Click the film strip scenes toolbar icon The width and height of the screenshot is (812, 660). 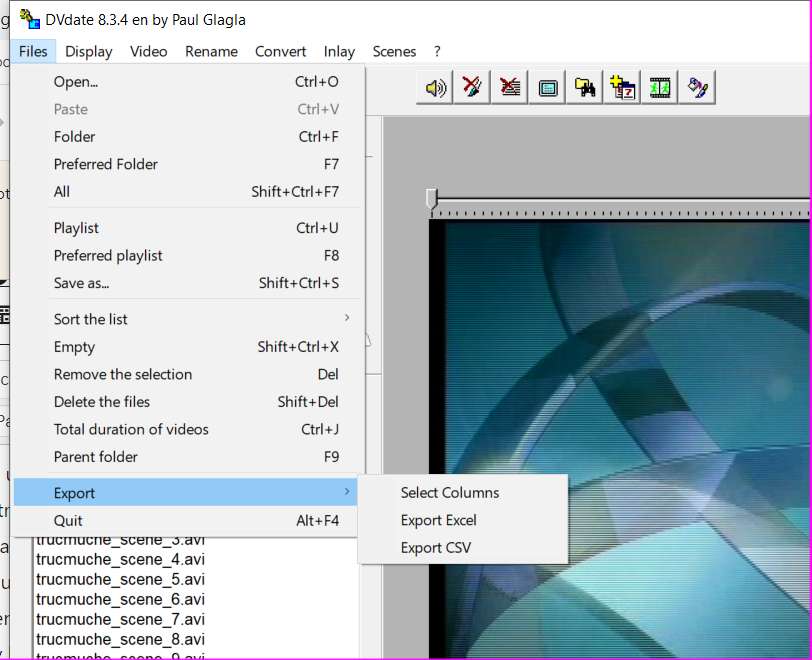point(660,88)
